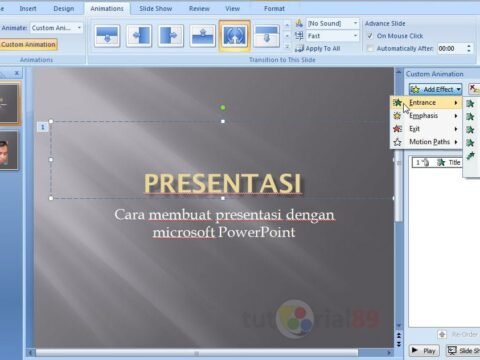Click vertical scrollbar down arrow beside slide

[398, 325]
